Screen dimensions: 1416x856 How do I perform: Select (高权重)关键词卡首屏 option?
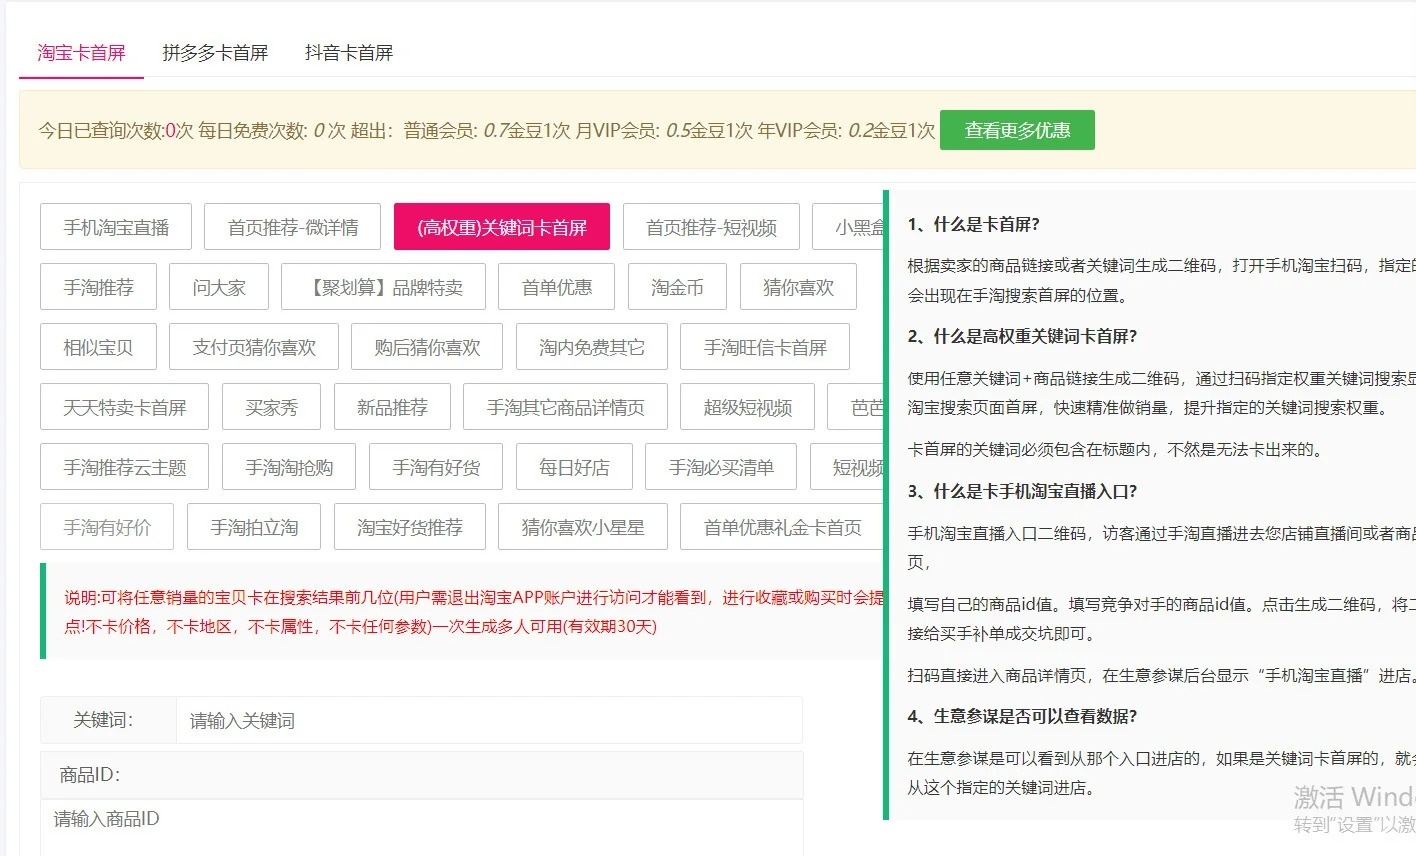[x=502, y=227]
